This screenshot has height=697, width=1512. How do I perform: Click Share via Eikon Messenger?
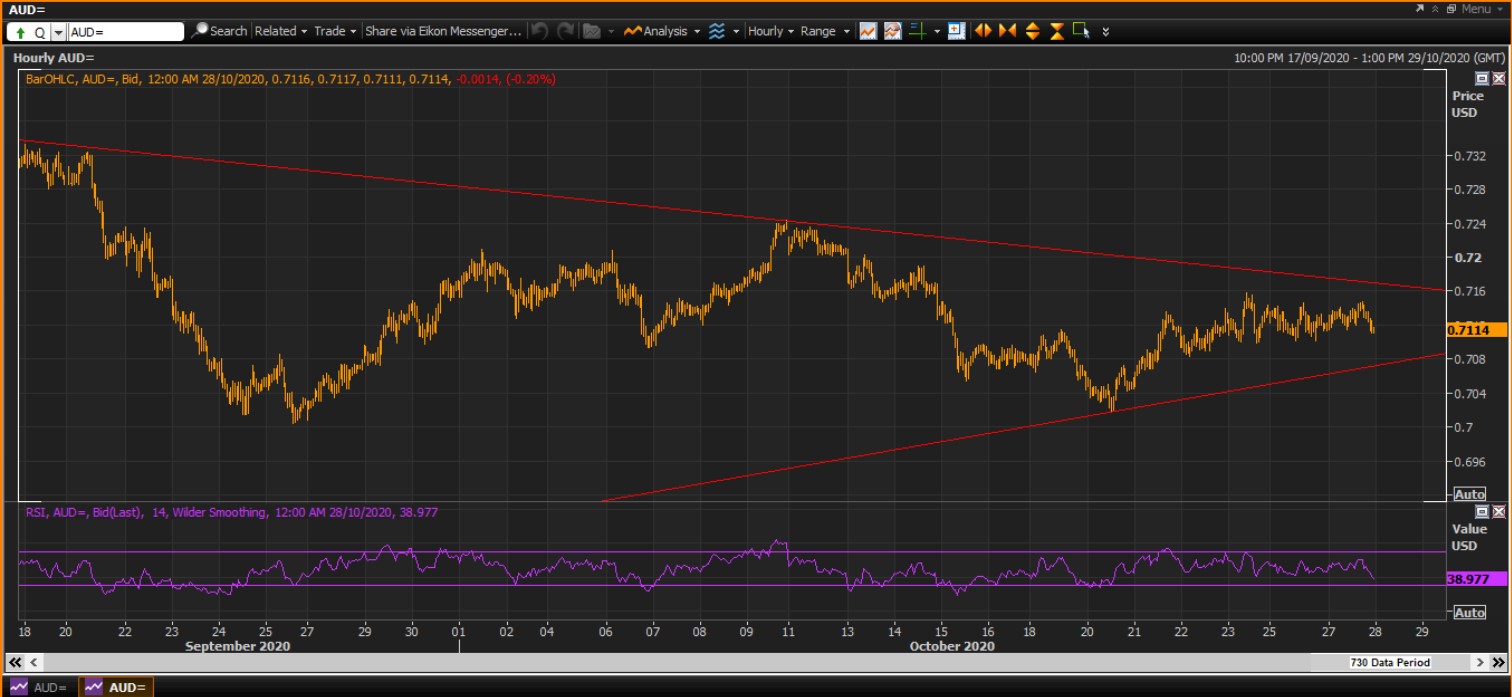[443, 31]
